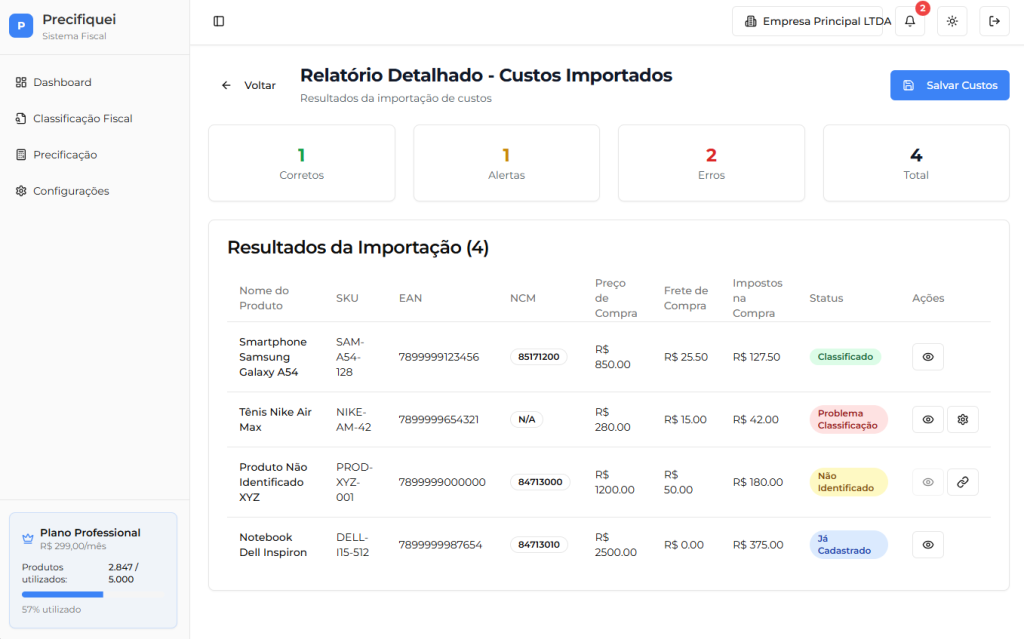Image resolution: width=1024 pixels, height=639 pixels.
Task: Click gear icon for Tênis Nike row
Action: point(963,419)
